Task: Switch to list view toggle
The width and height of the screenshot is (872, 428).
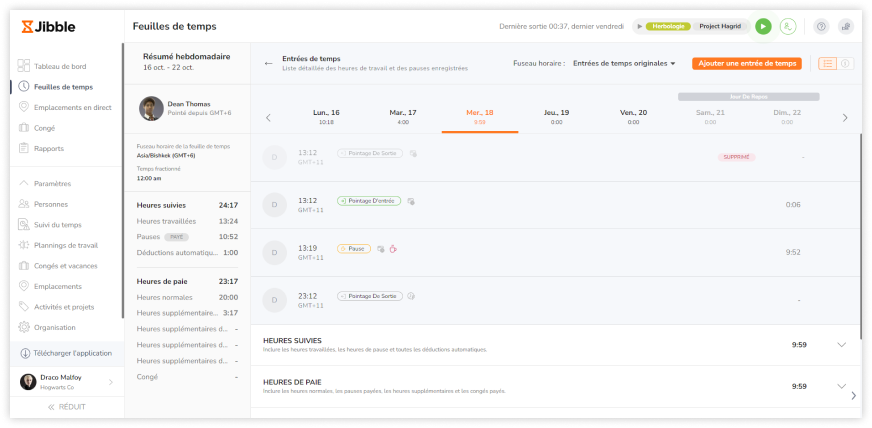Action: 828,63
